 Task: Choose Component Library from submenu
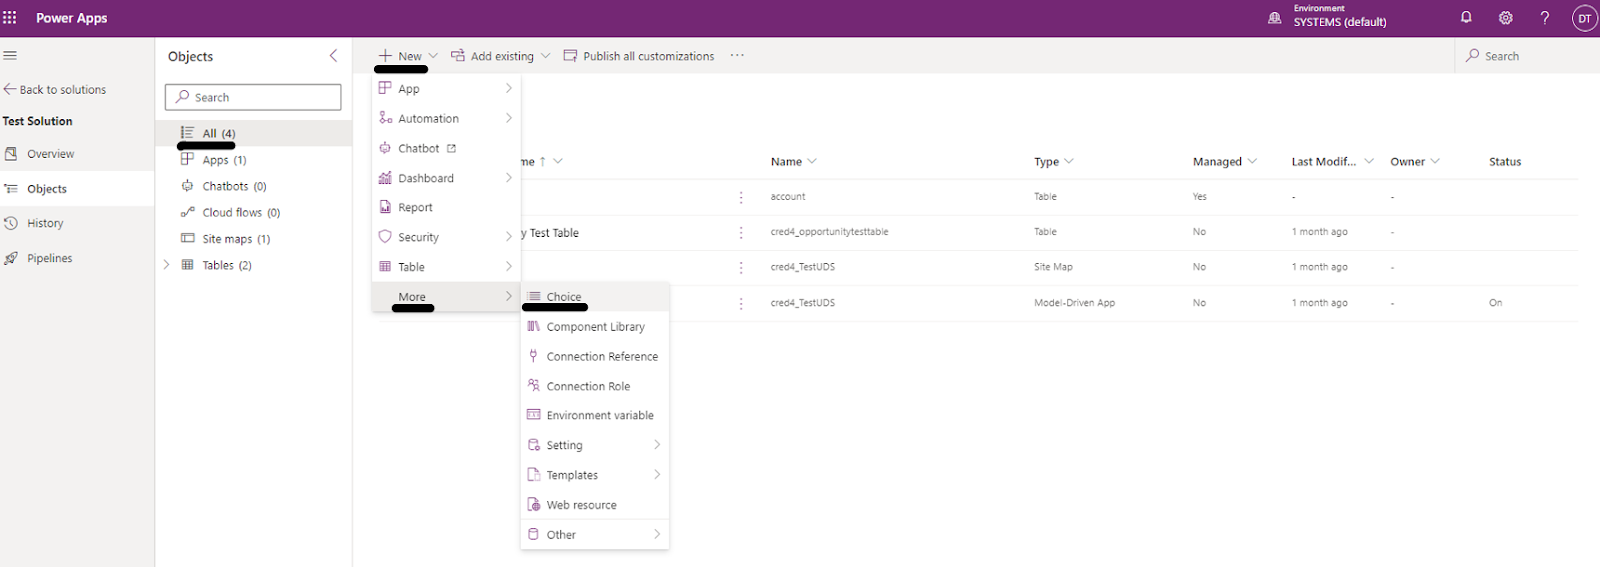click(595, 327)
